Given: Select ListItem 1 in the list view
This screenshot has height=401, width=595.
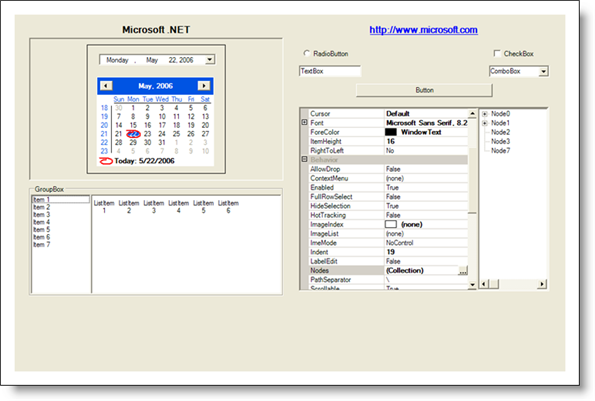Looking at the screenshot, I should pos(104,207).
